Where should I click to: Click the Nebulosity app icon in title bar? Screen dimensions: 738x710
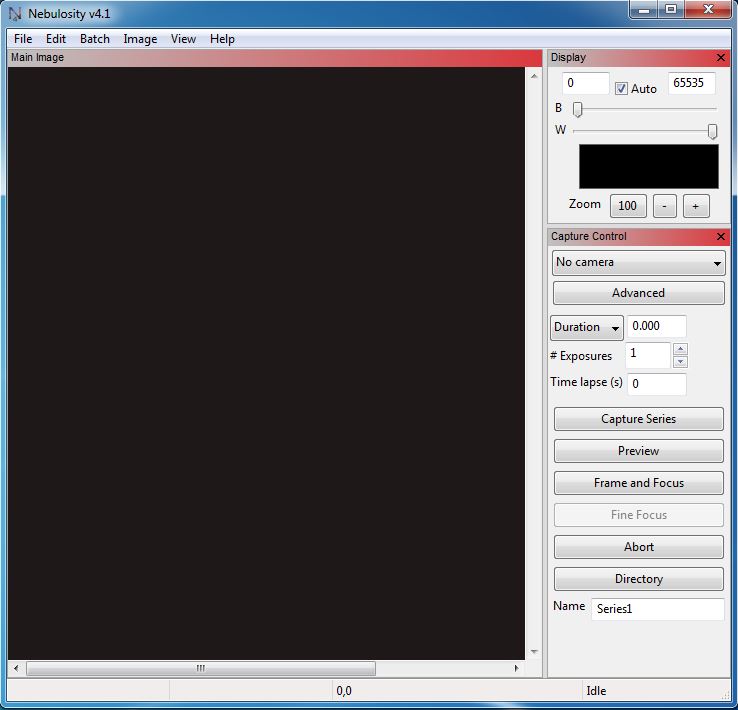coord(16,14)
